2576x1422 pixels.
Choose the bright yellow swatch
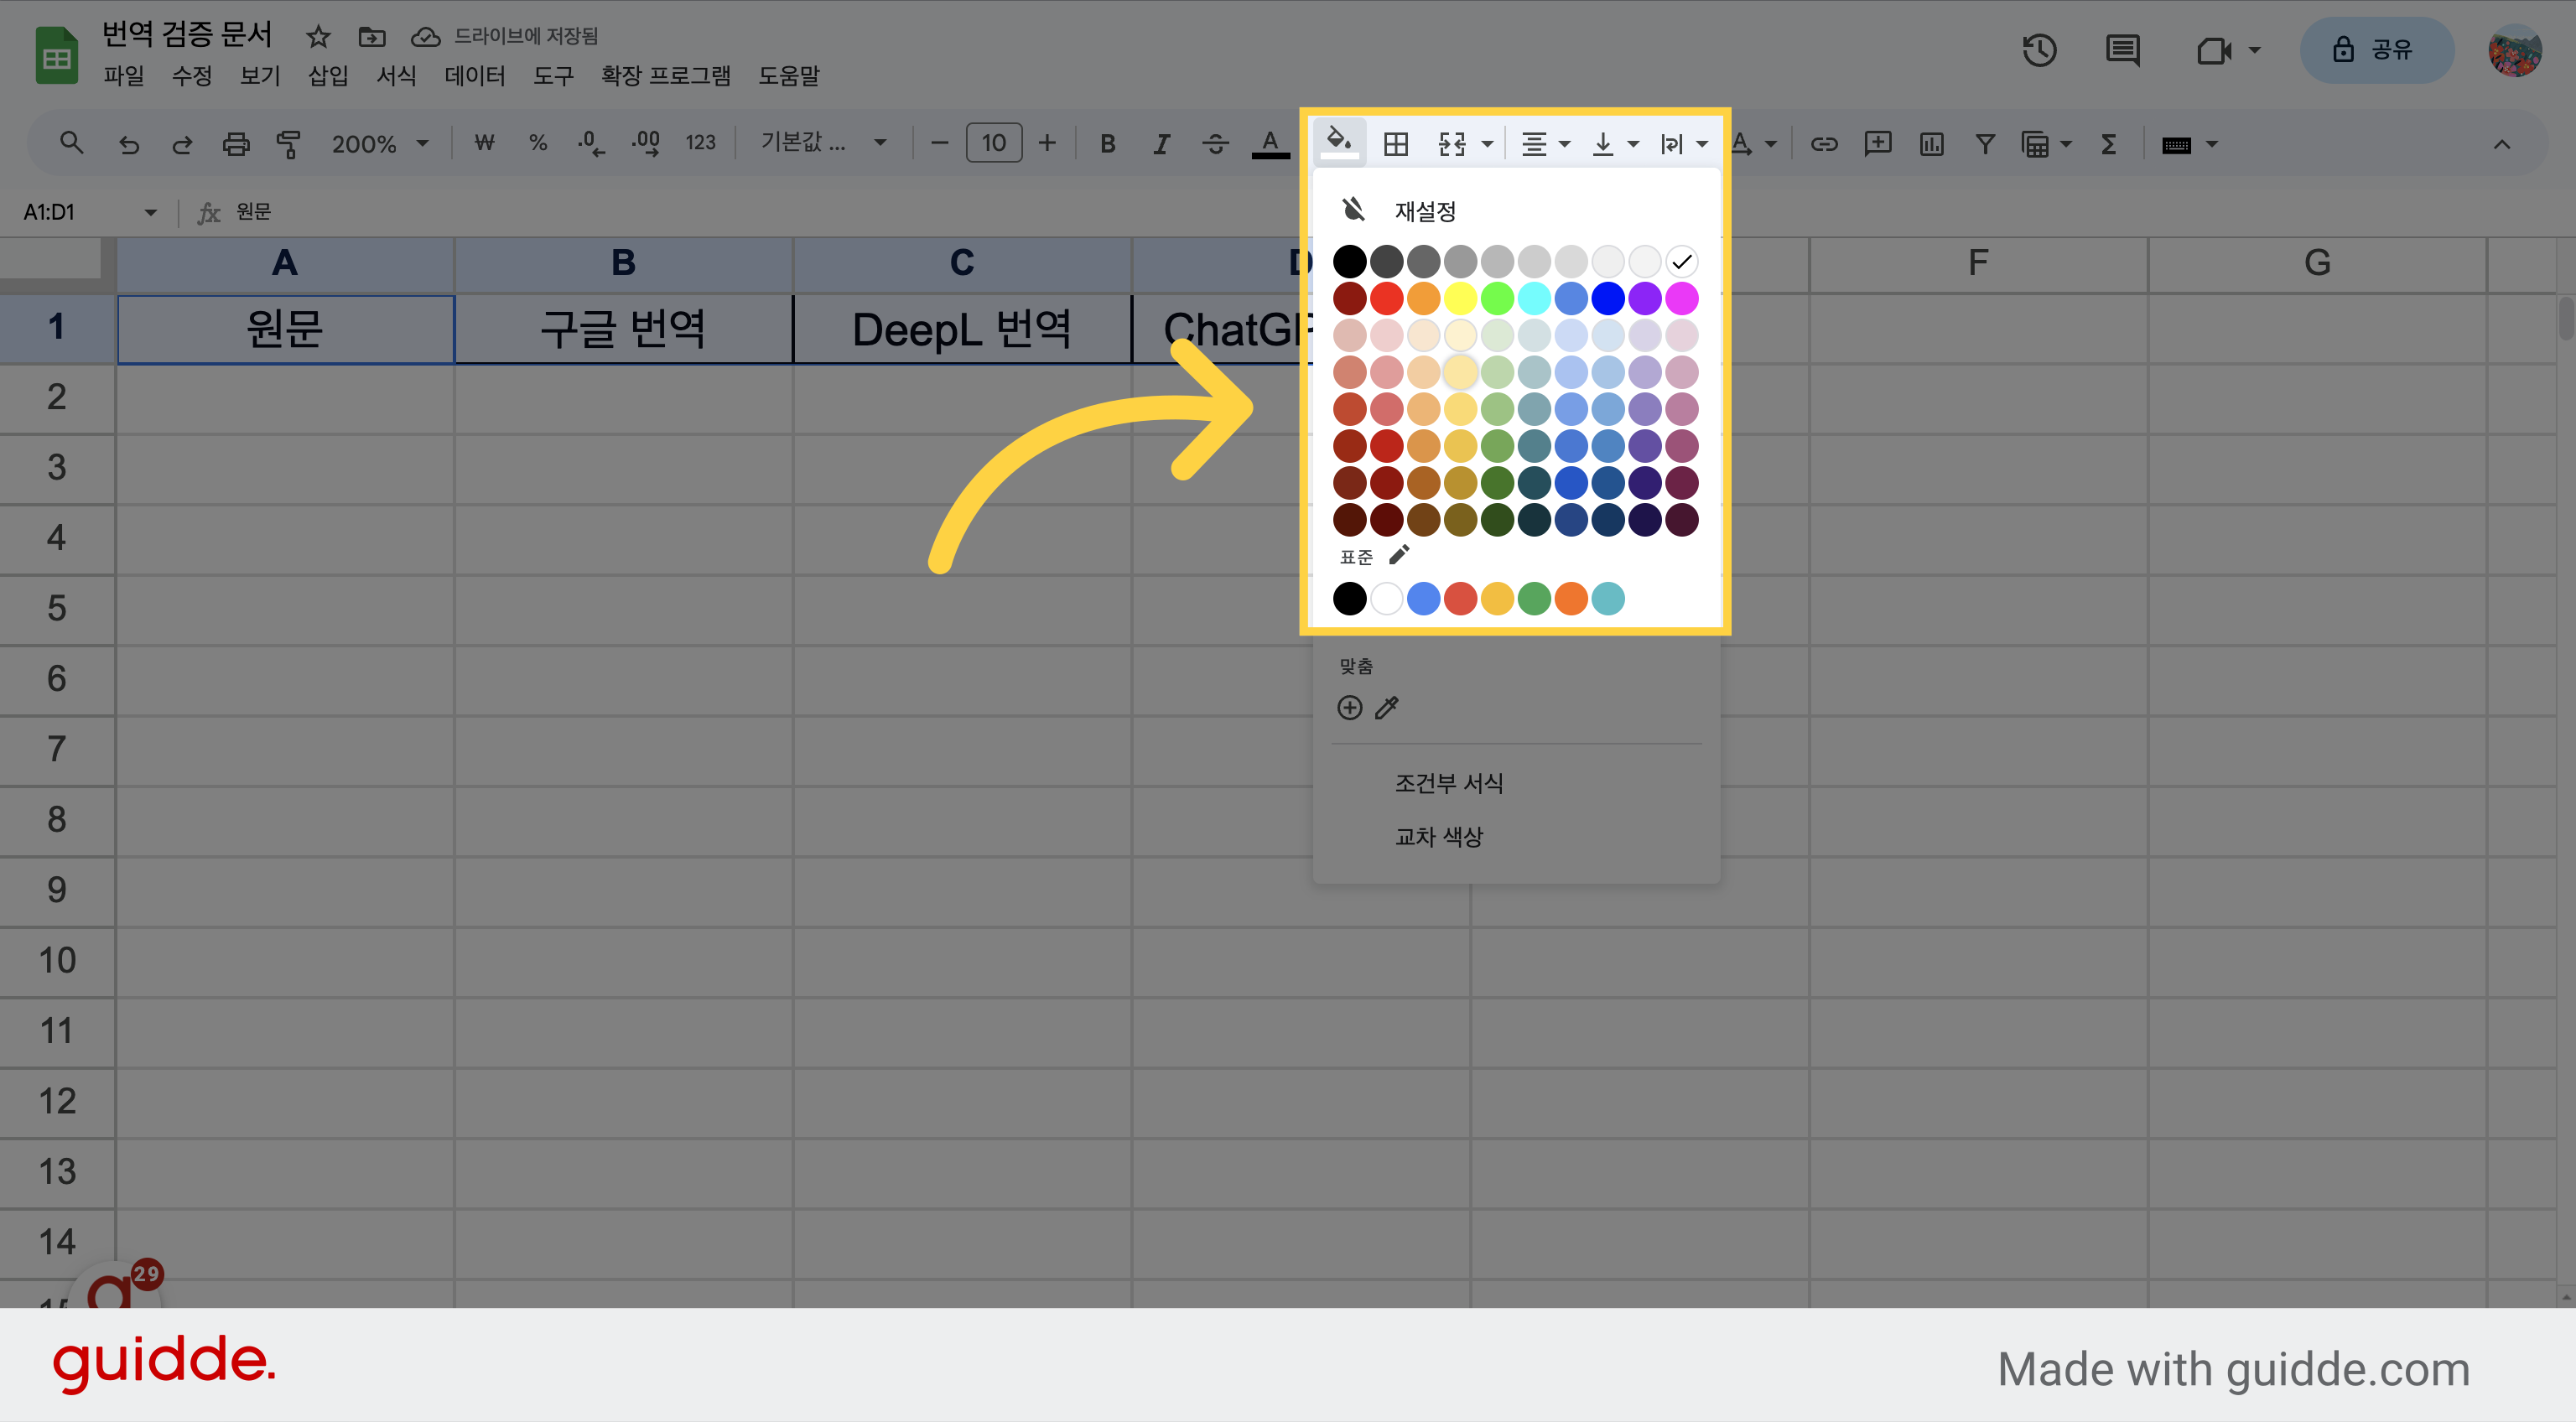(x=1460, y=298)
